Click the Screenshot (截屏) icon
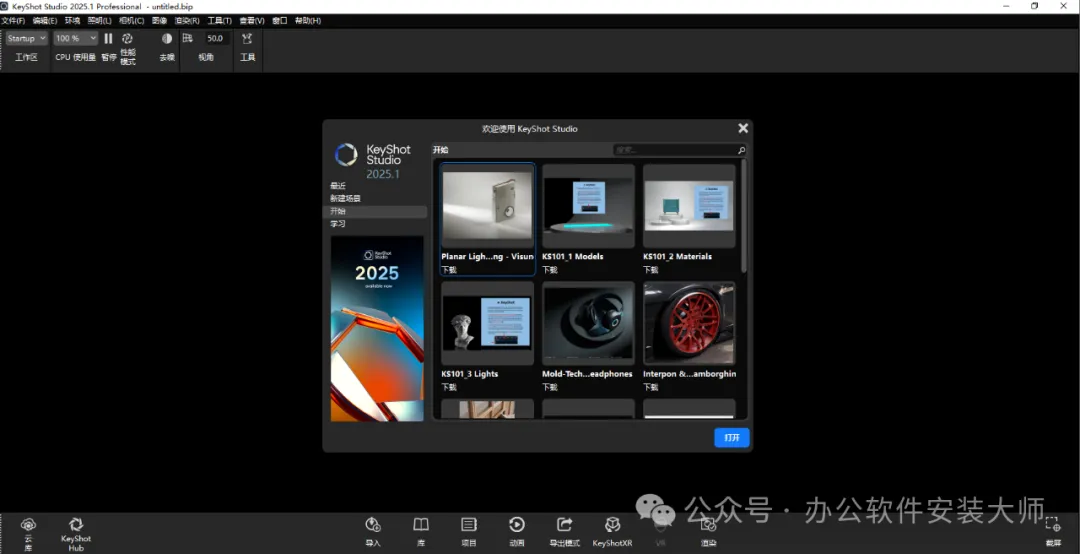Screen dimensions: 1080x554 (1052, 524)
